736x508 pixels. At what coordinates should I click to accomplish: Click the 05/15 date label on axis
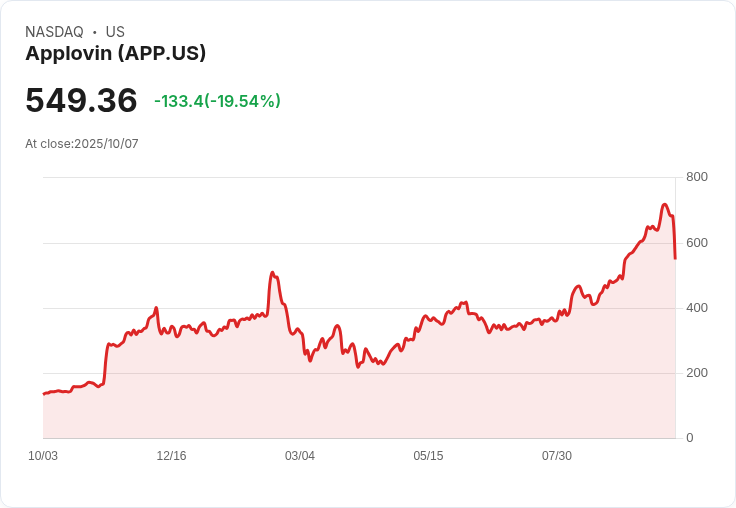point(428,456)
